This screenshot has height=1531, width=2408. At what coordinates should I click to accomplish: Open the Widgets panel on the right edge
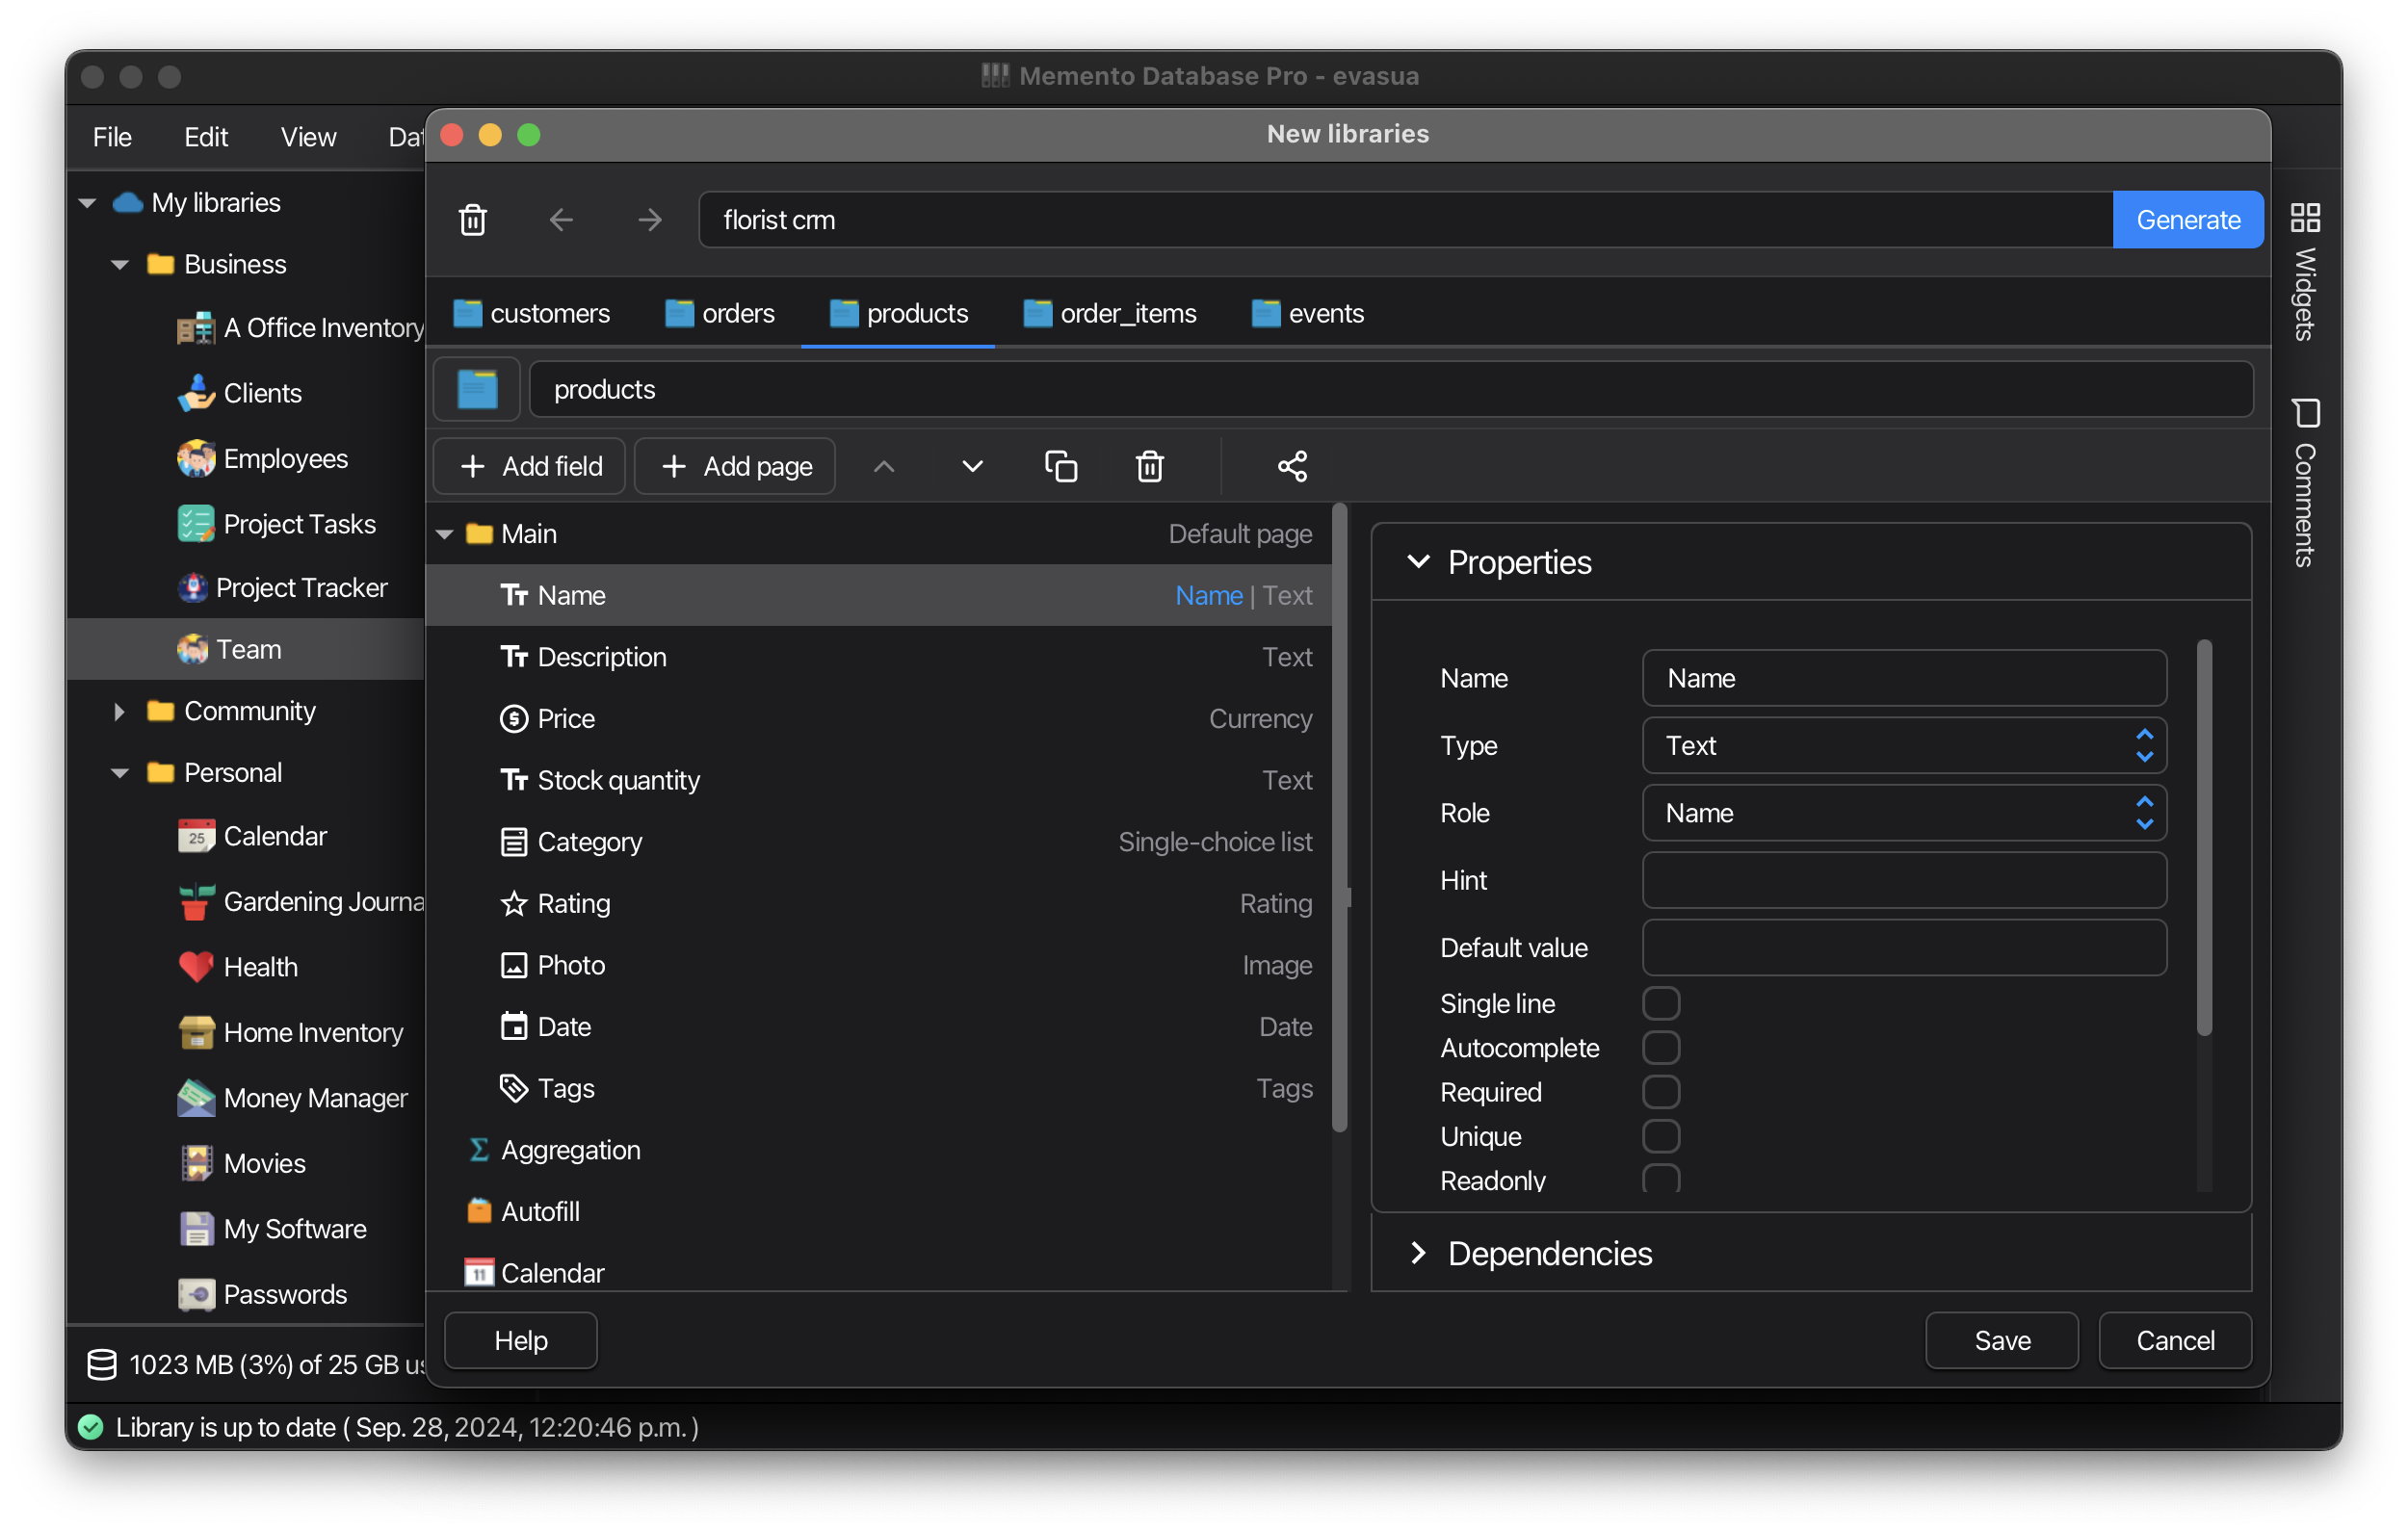pos(2306,270)
